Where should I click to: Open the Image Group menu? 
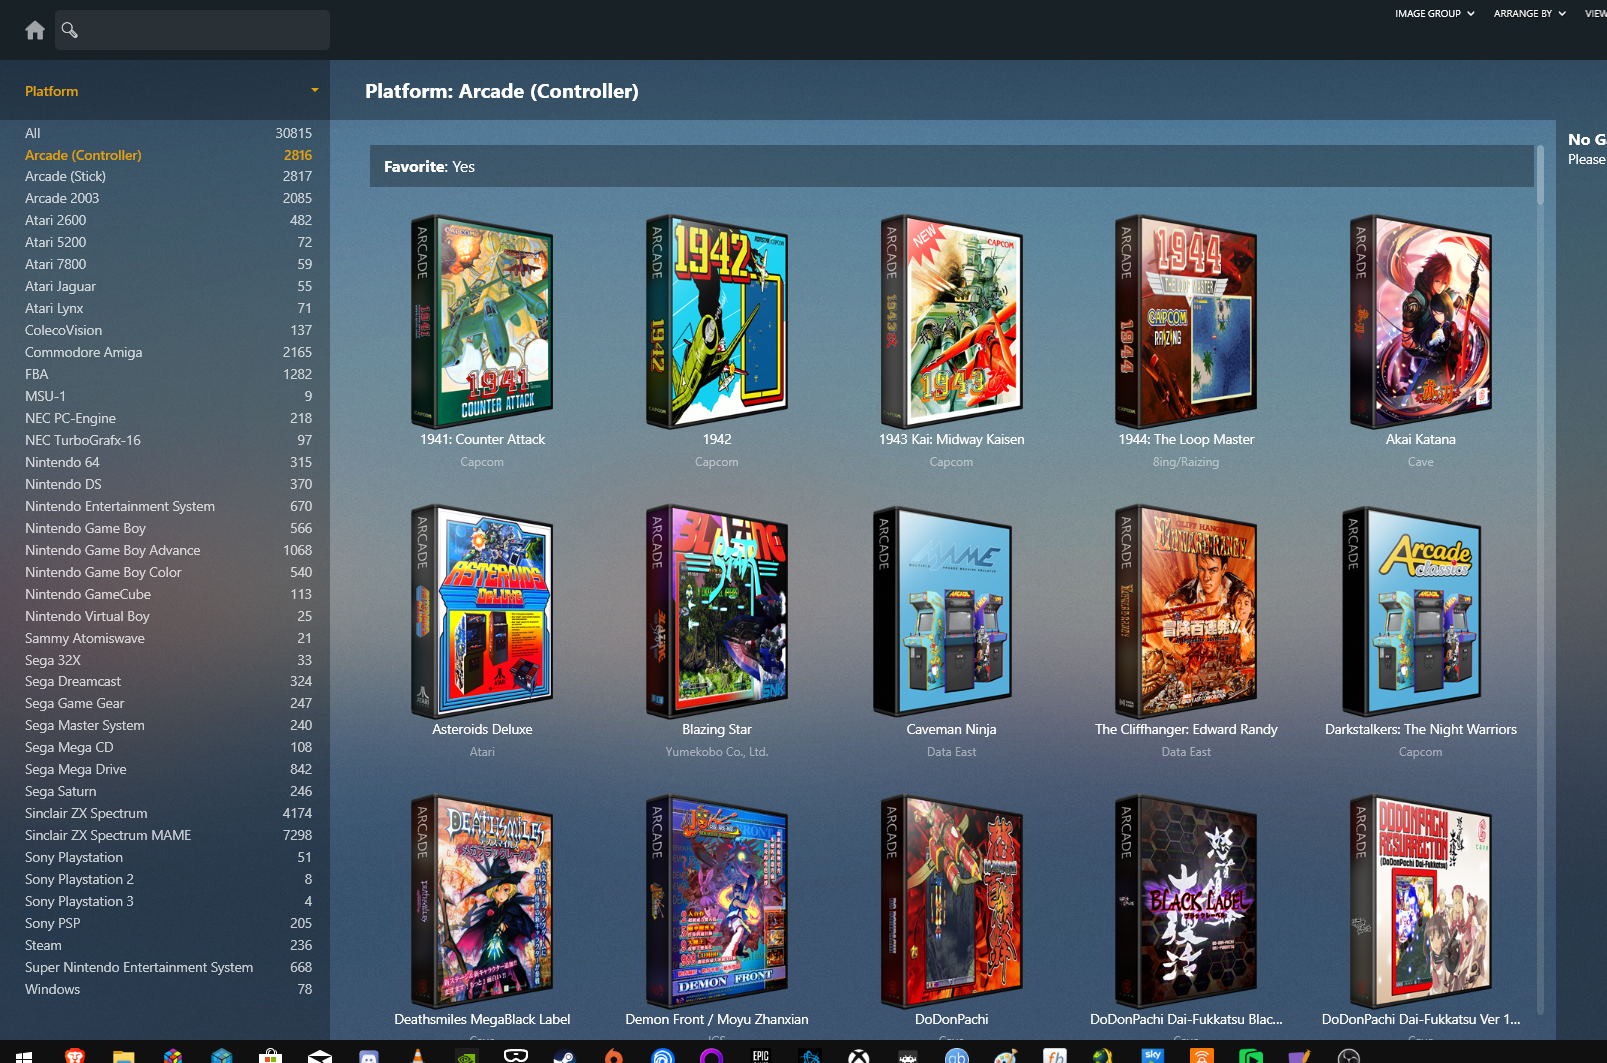coord(1434,14)
